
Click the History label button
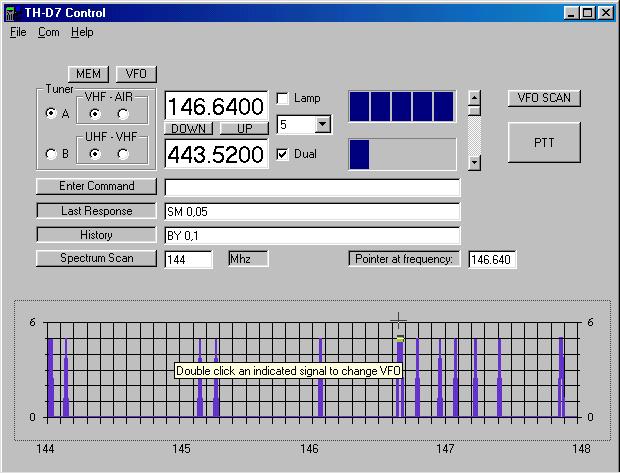click(96, 235)
